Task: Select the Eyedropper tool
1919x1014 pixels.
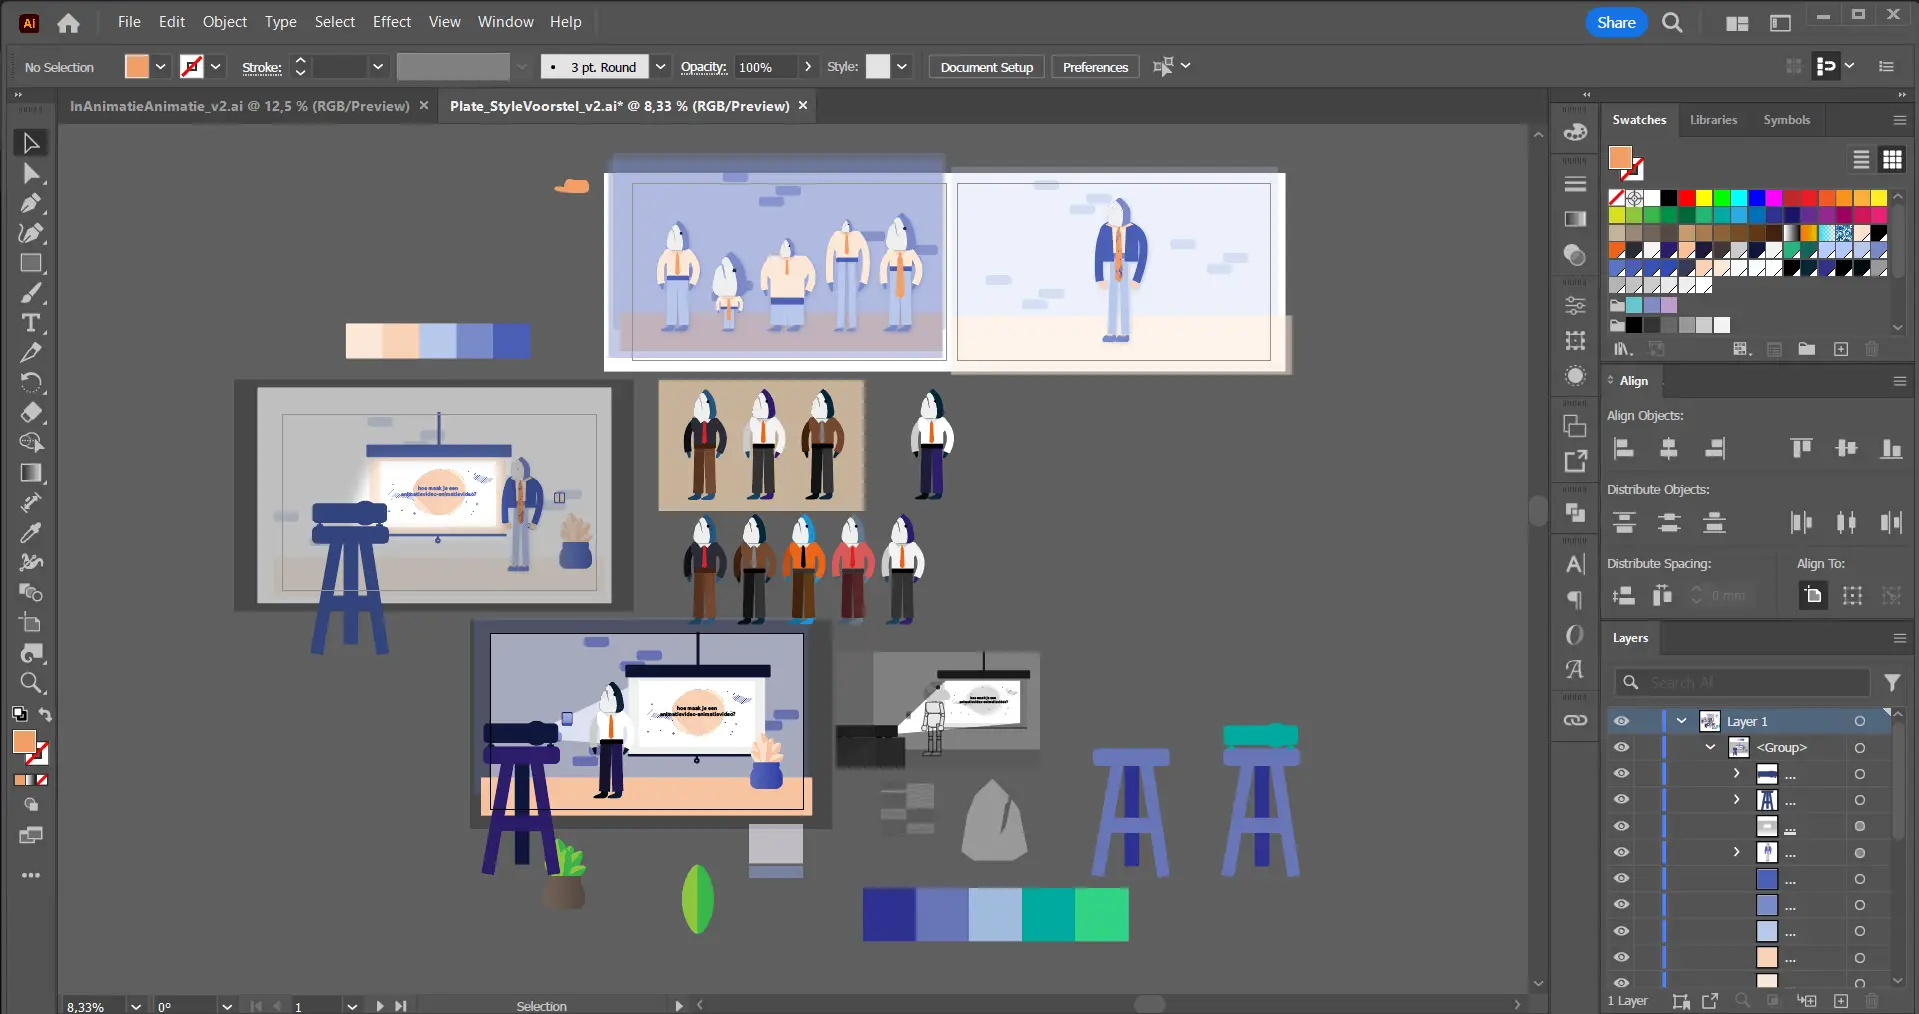Action: pos(31,533)
